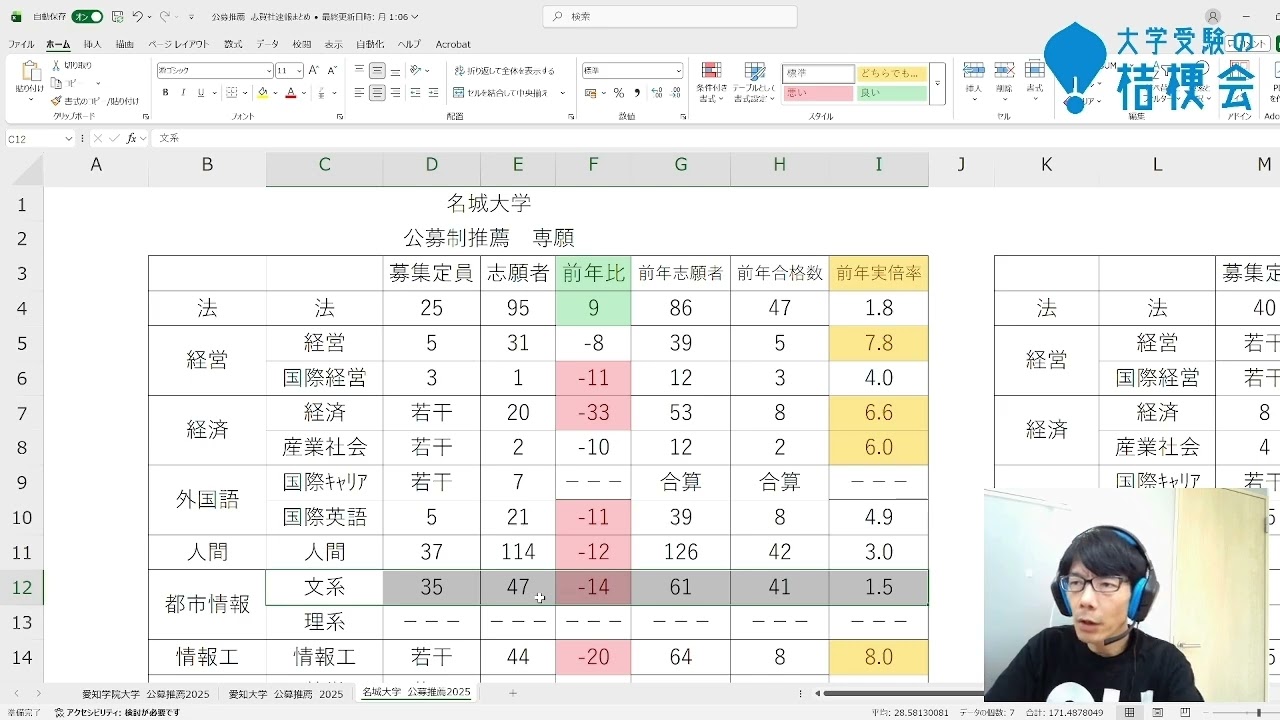The image size is (1280, 720).
Task: Toggle align text left
Action: [x=359, y=93]
